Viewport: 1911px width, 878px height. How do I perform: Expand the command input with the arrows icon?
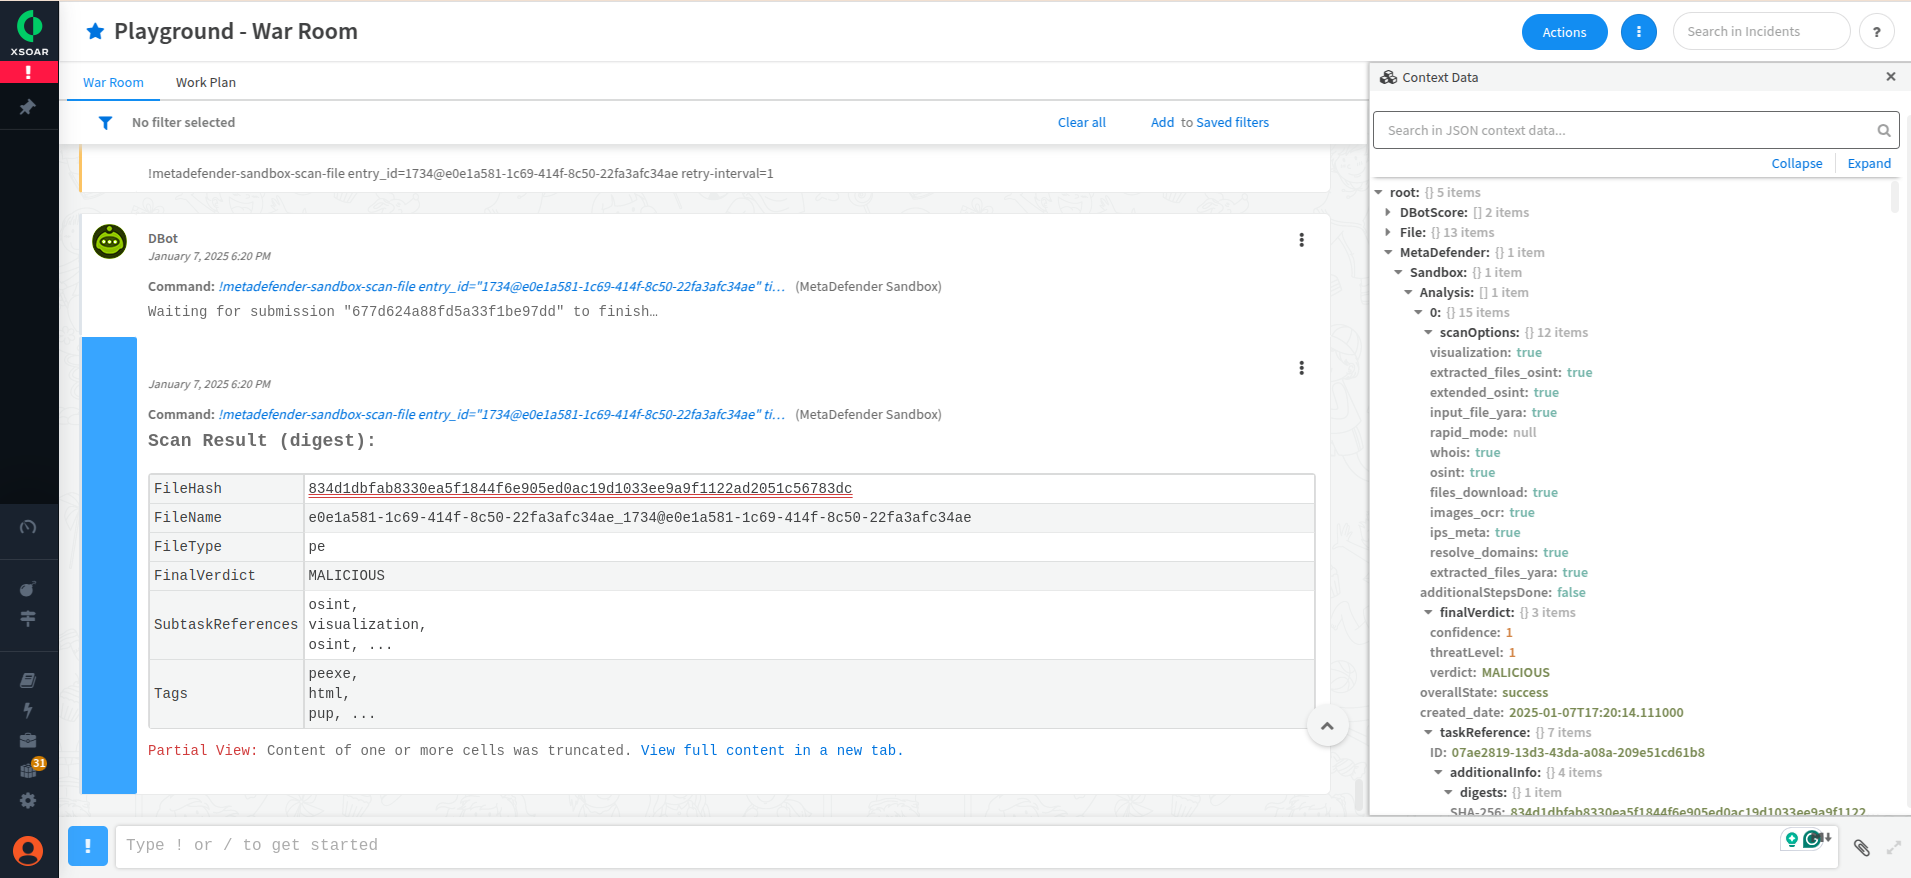coord(1893,848)
